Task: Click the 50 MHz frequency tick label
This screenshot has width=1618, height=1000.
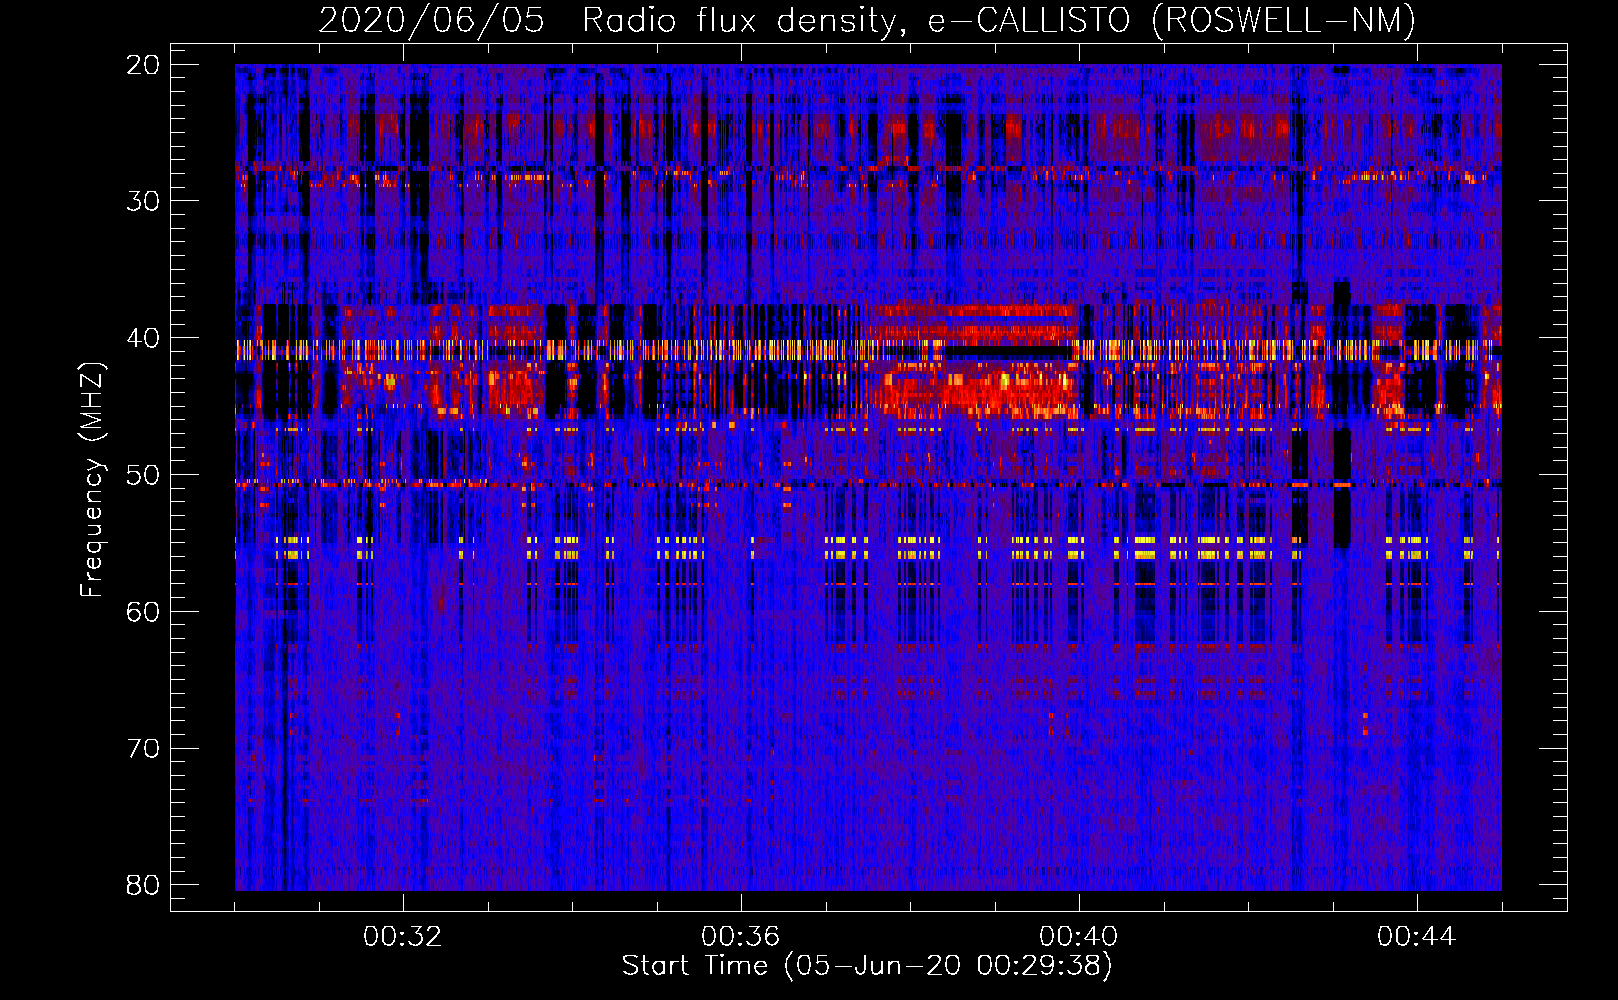Action: [x=143, y=475]
